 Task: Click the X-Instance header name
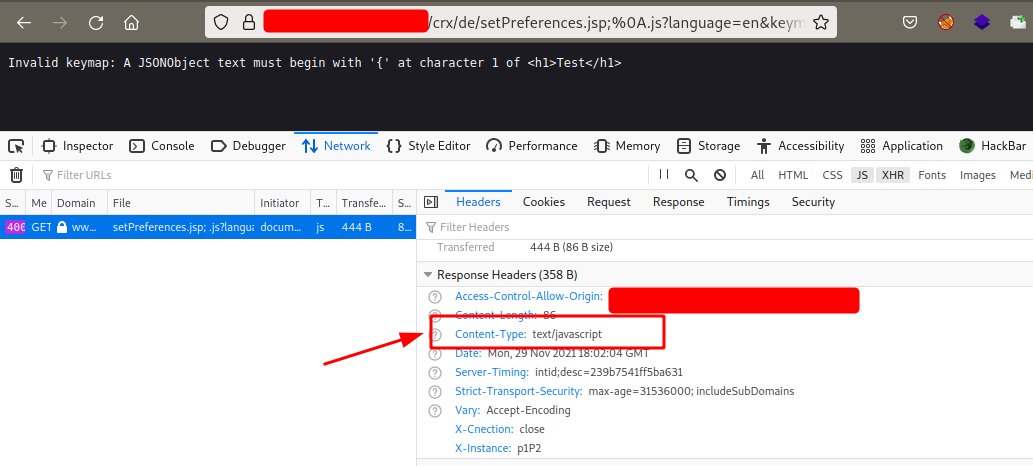click(x=483, y=448)
